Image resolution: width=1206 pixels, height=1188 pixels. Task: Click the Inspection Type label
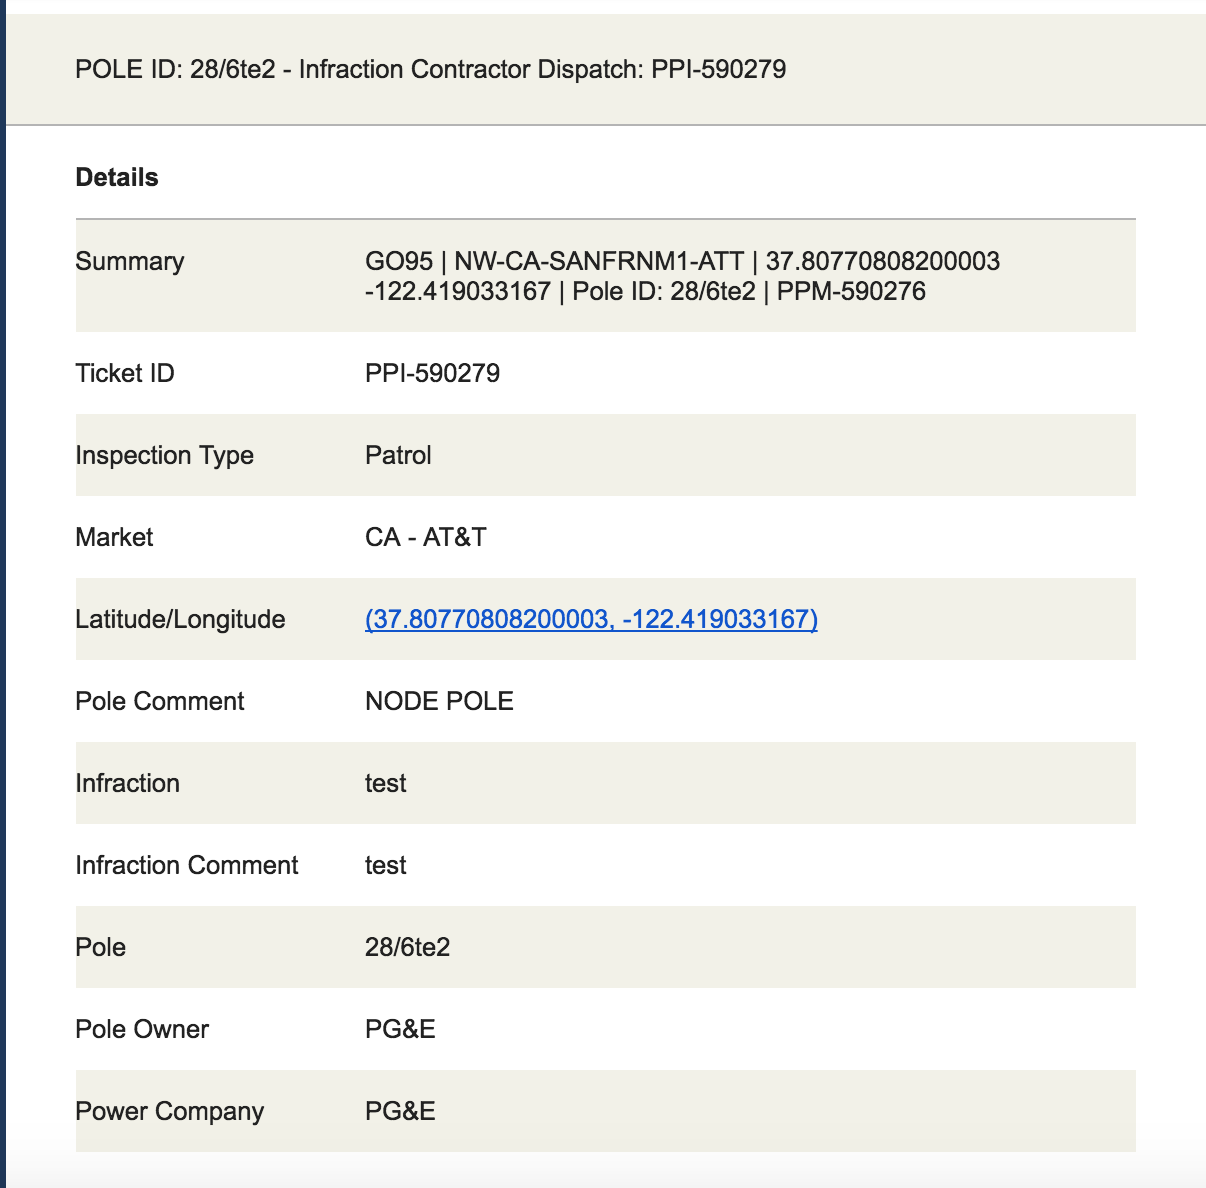pyautogui.click(x=164, y=456)
